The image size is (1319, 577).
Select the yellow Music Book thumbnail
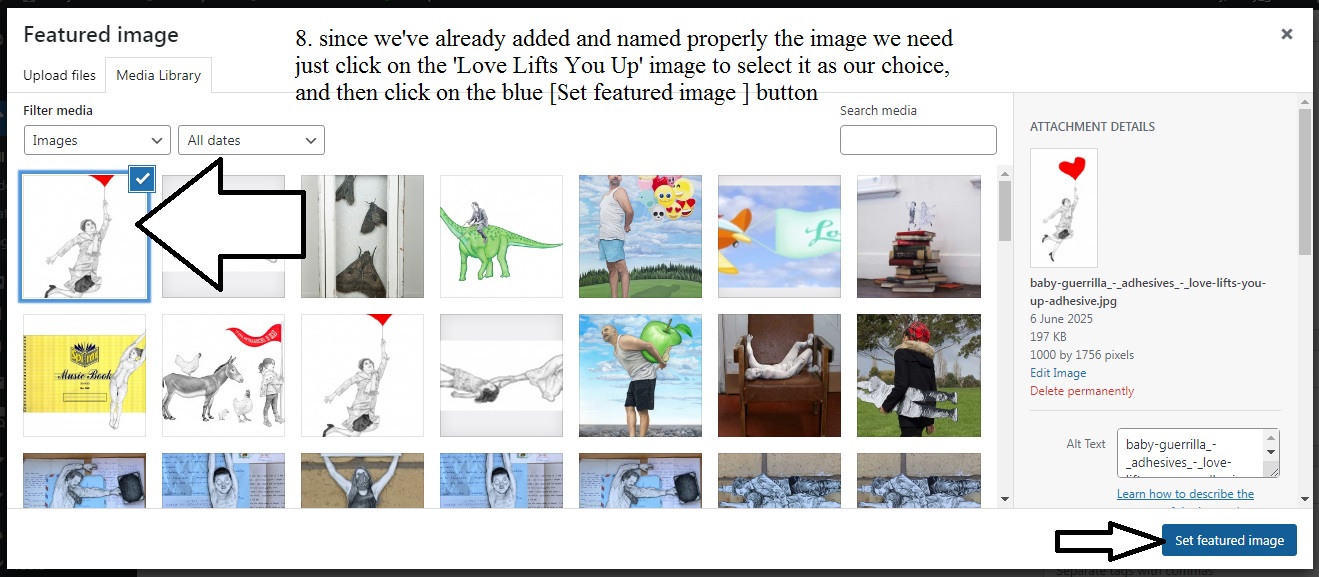[x=84, y=375]
